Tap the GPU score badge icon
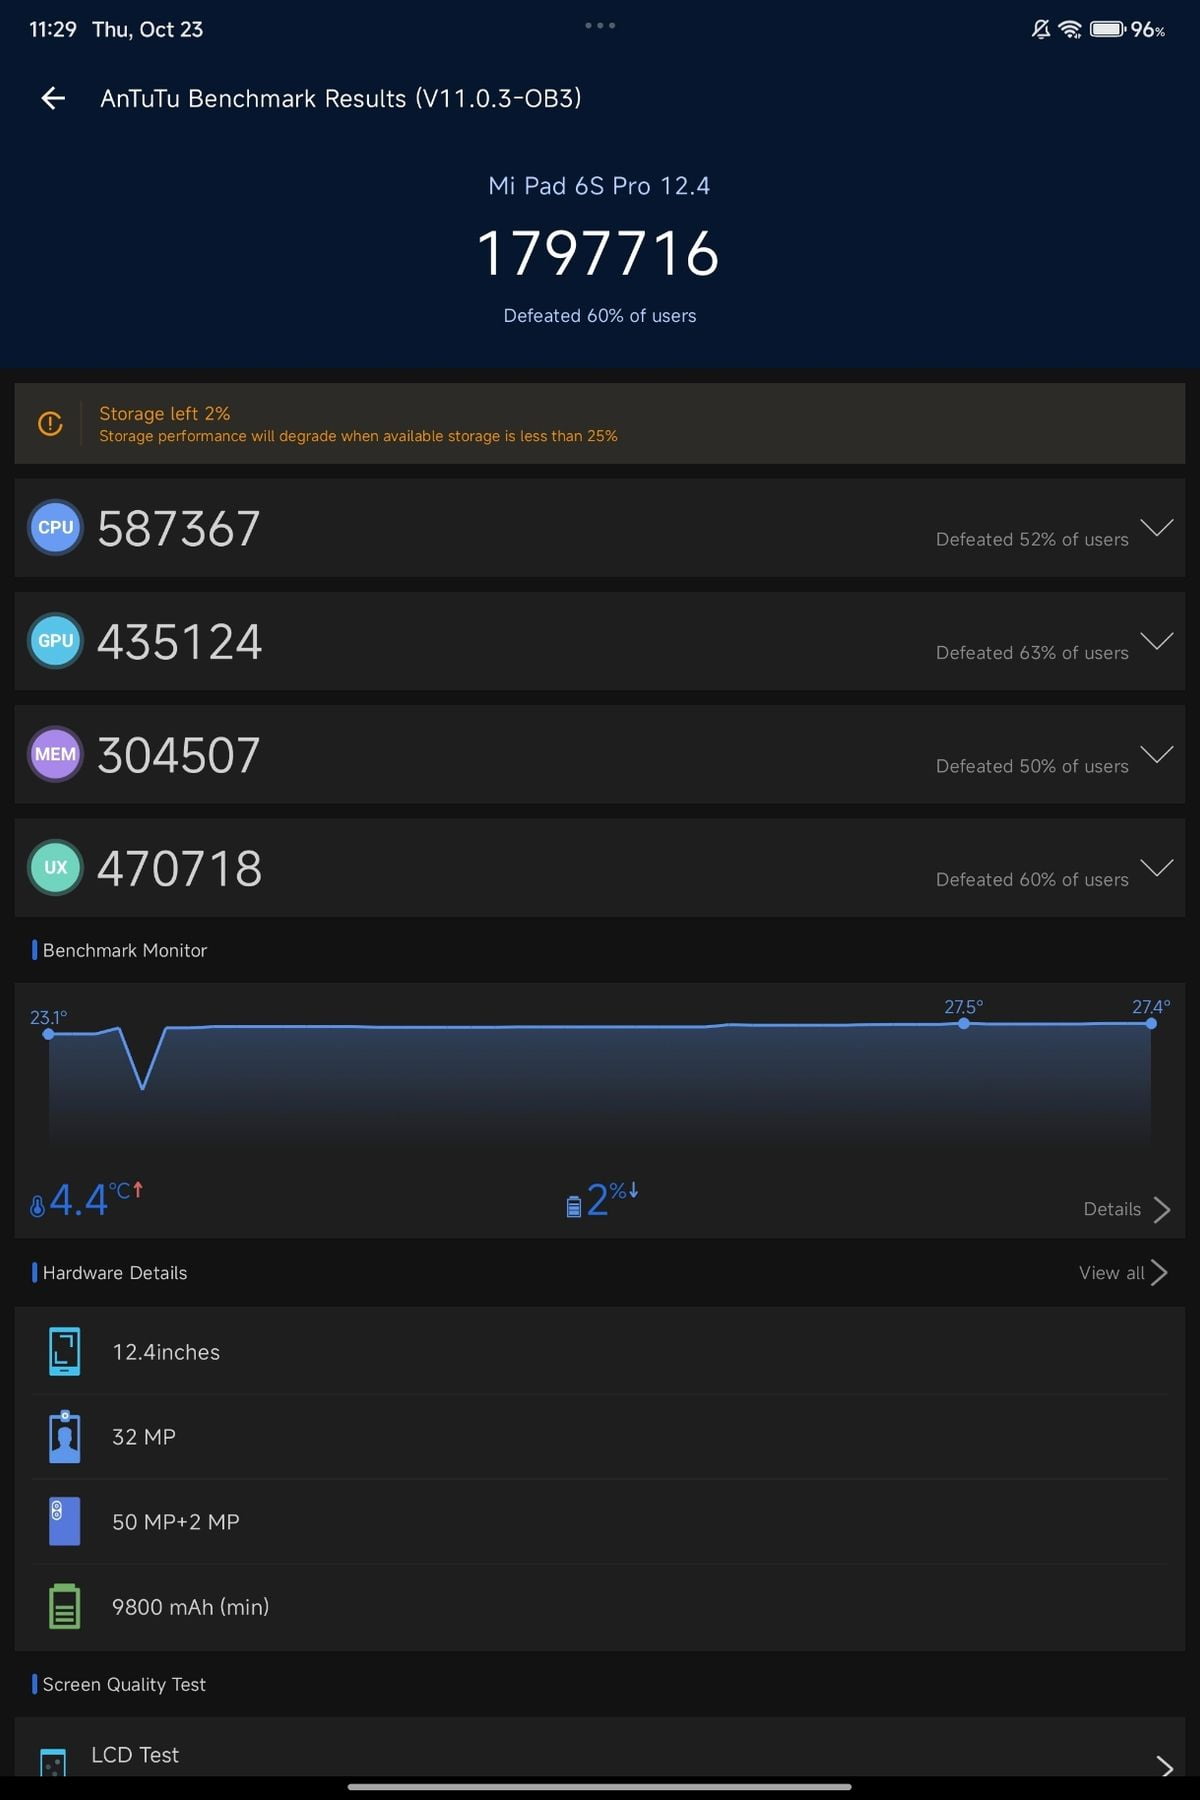Screen dimensions: 1200x1800 coord(56,641)
